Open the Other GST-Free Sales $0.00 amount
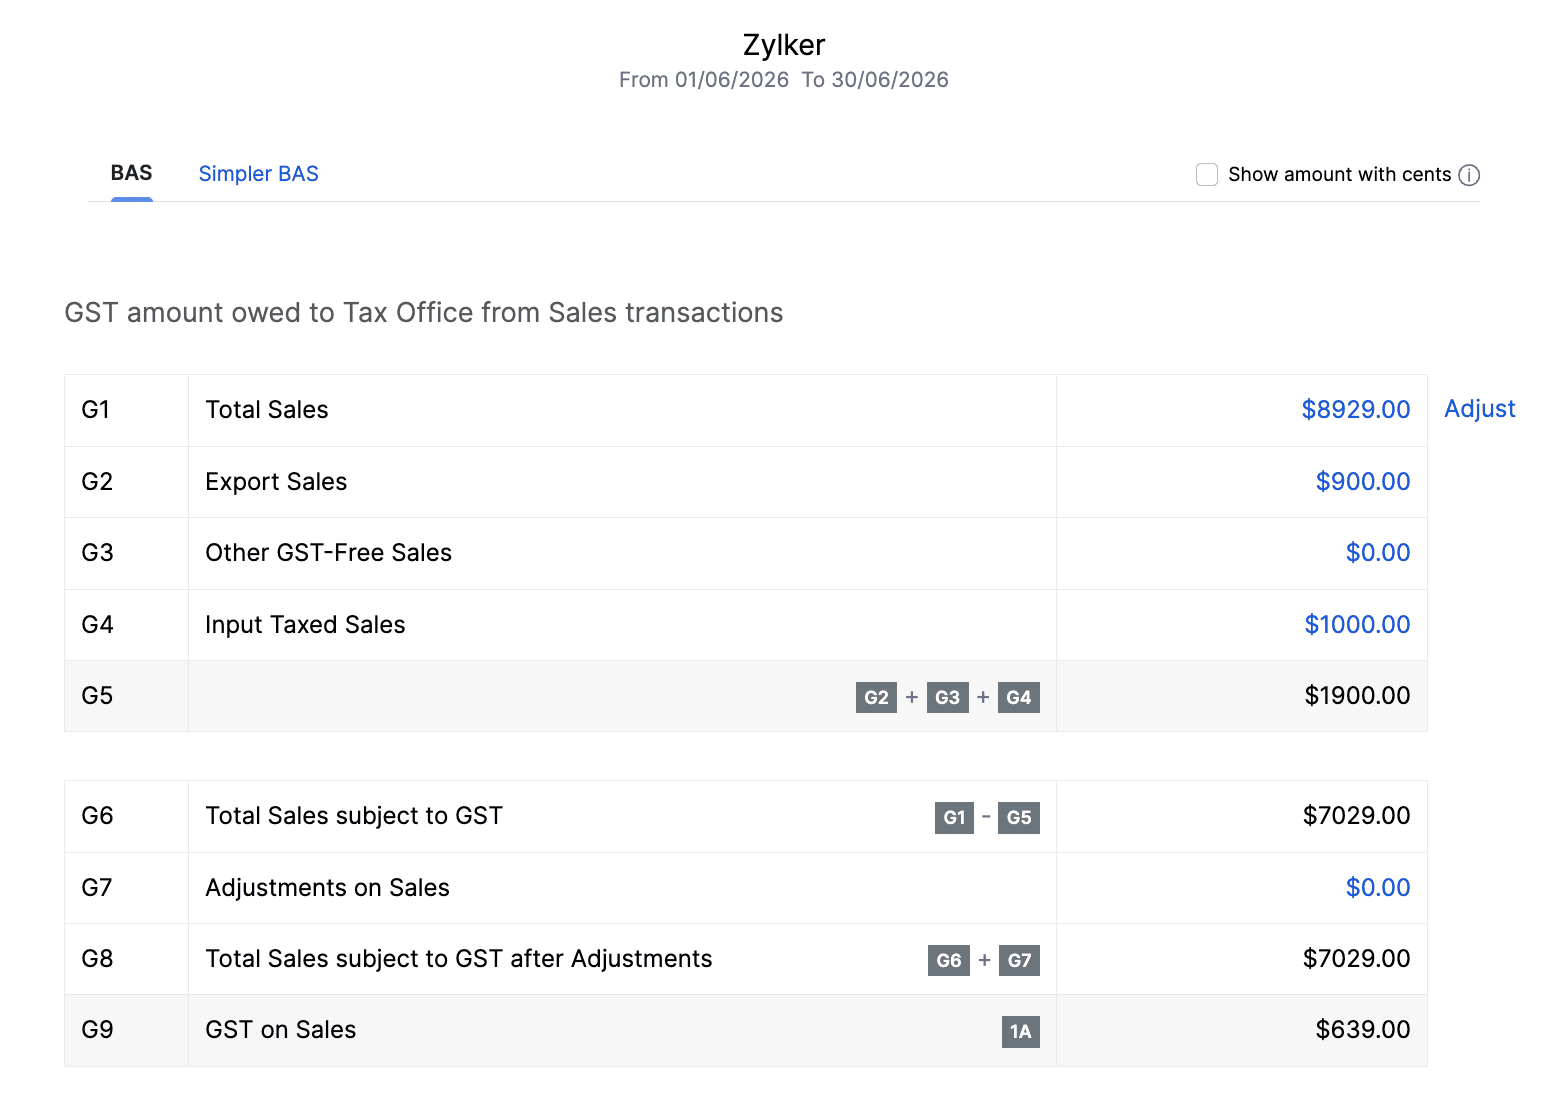This screenshot has height=1112, width=1550. coord(1377,553)
